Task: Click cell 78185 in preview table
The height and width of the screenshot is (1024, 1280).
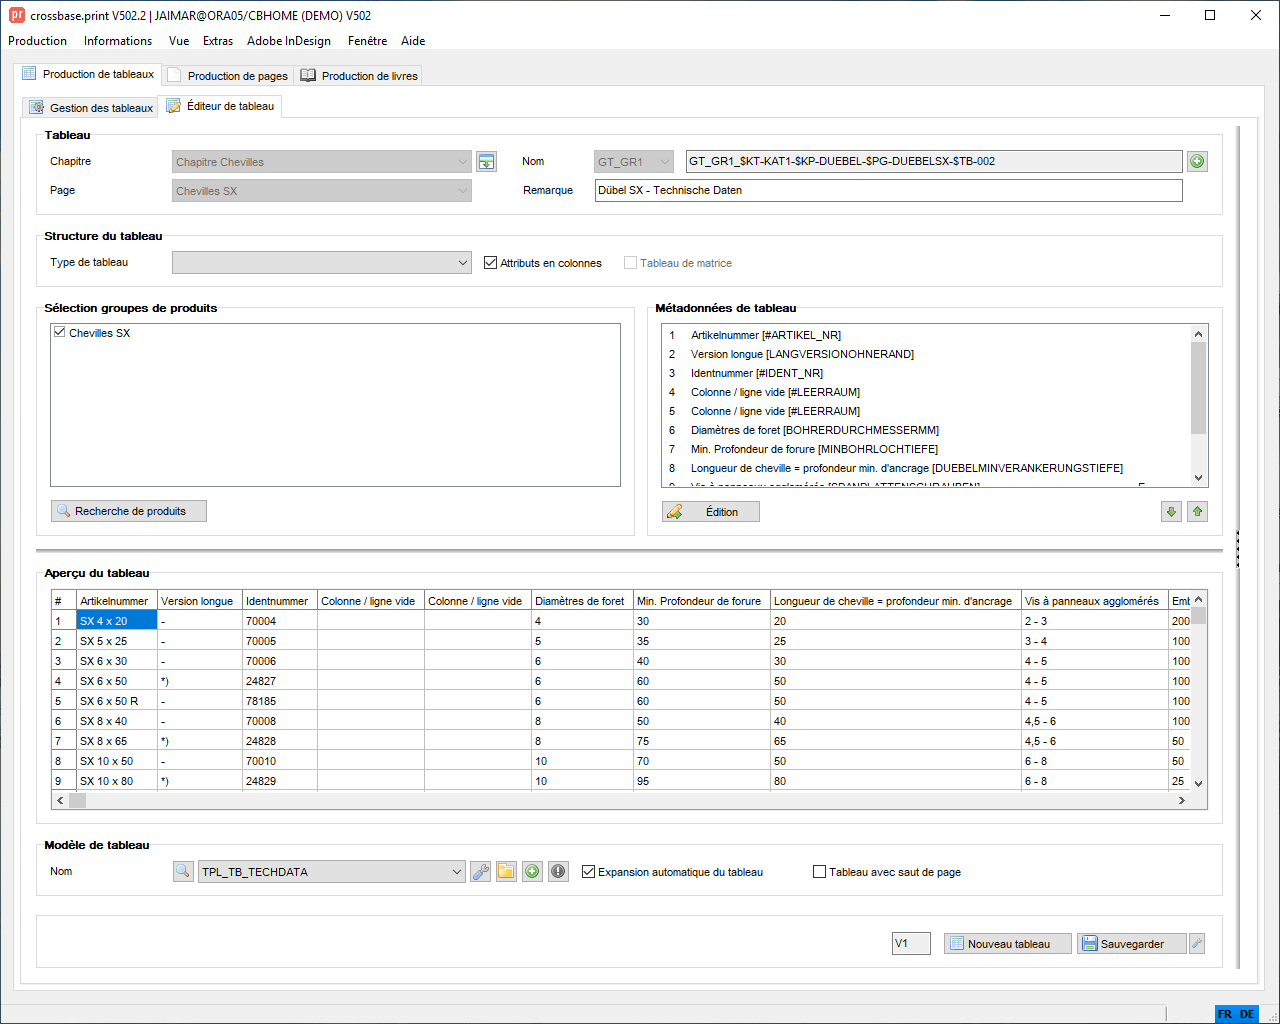Action: point(279,701)
